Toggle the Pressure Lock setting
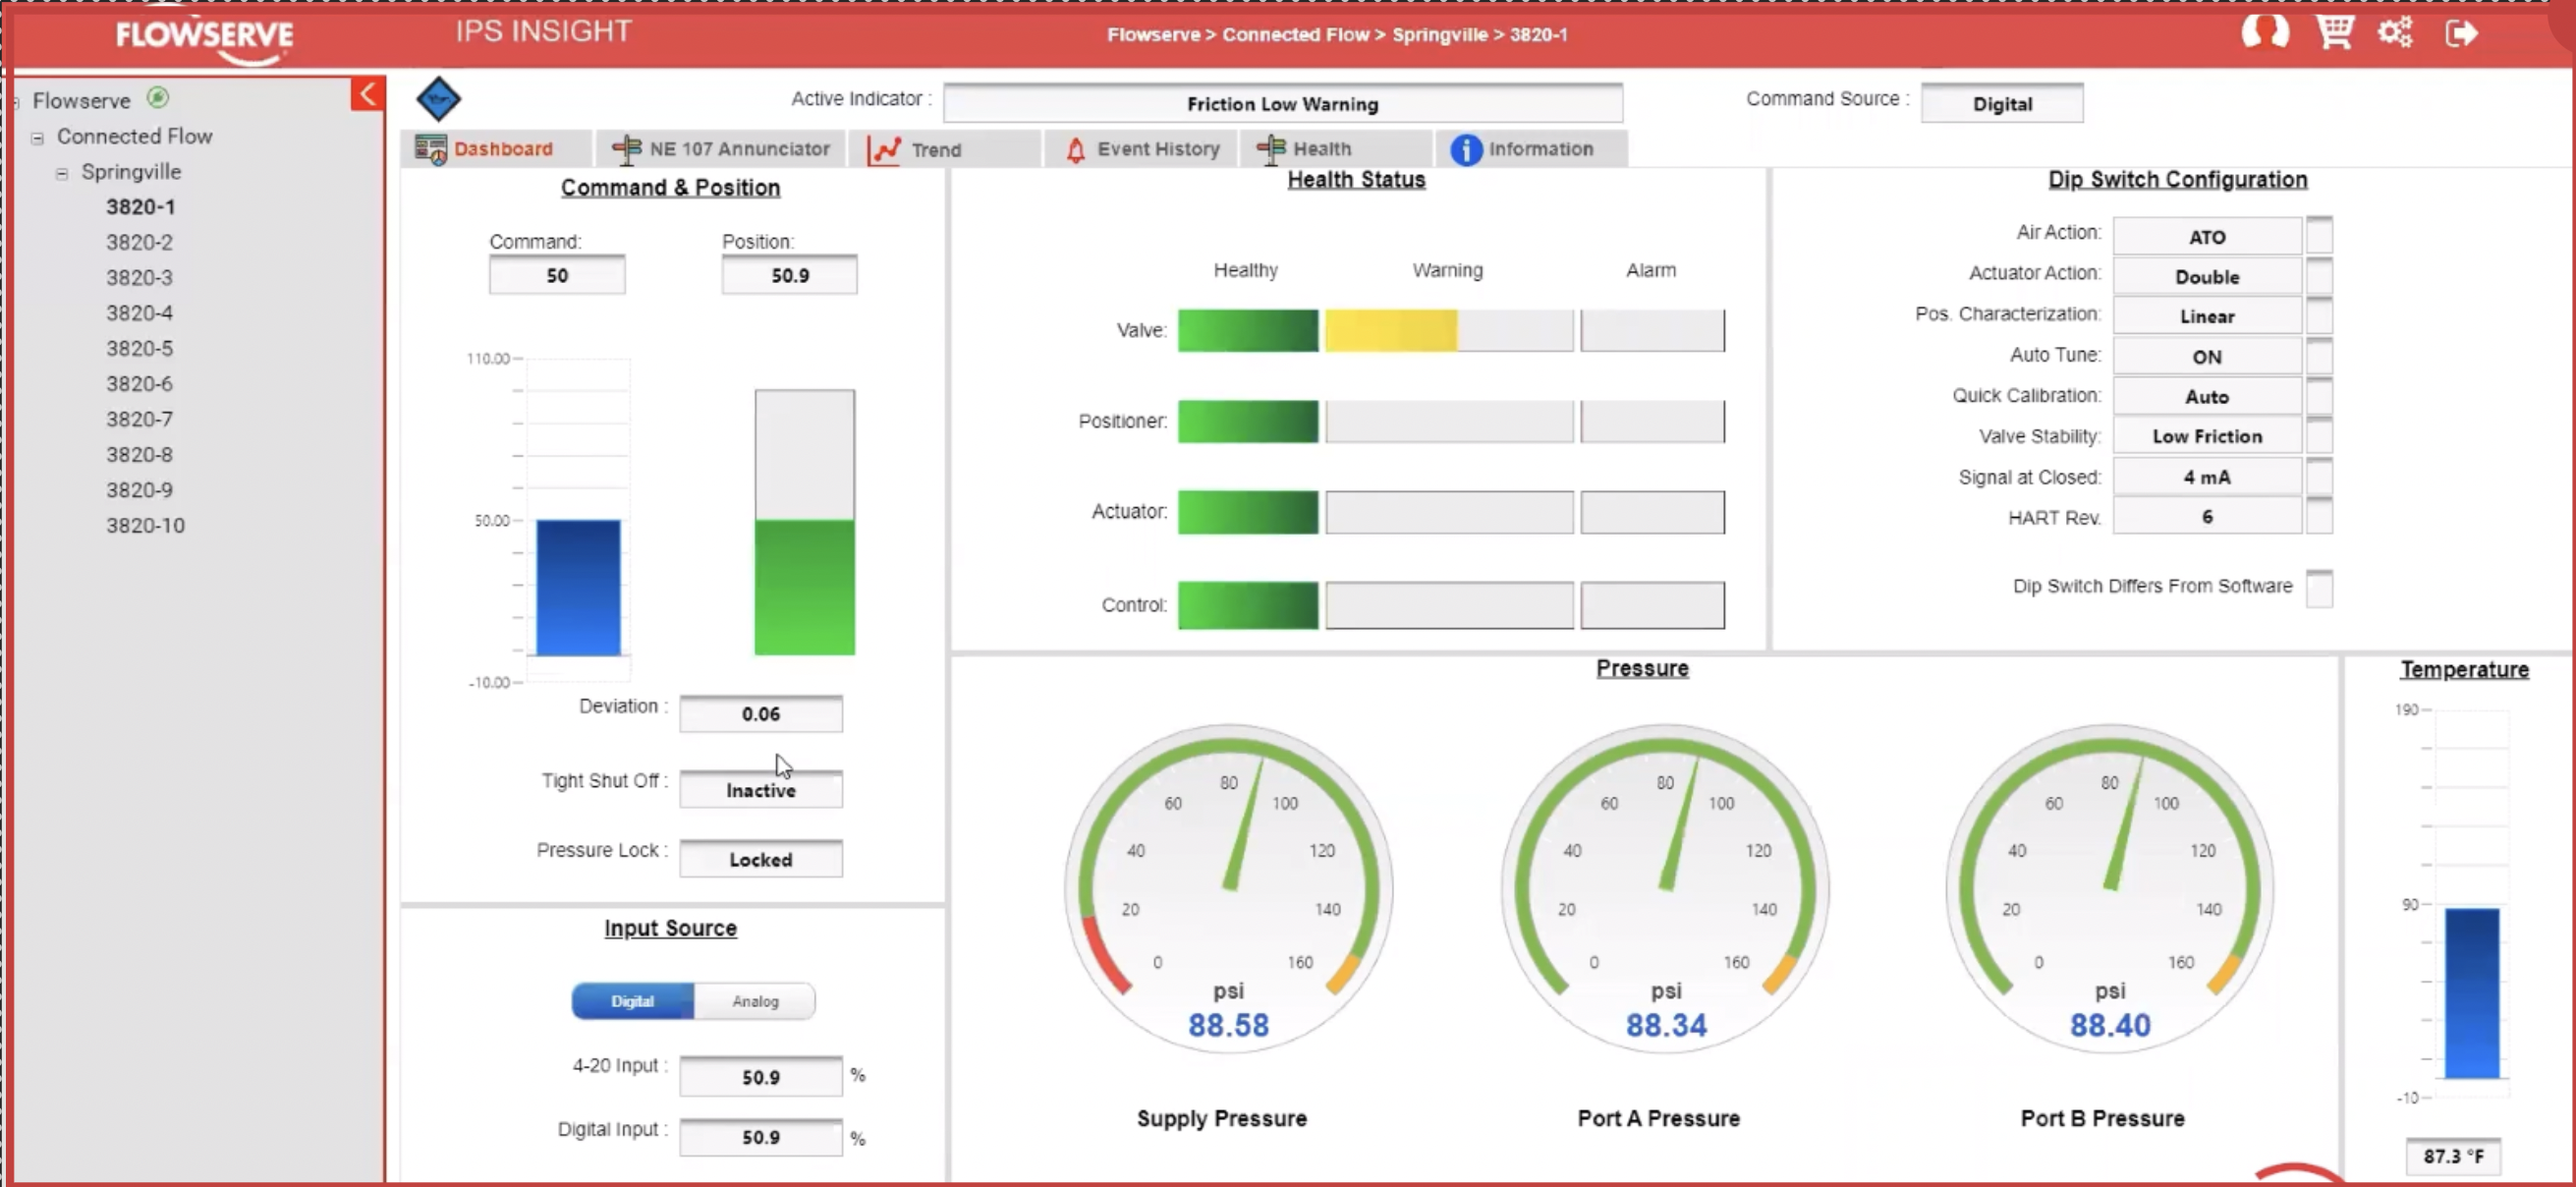 point(760,858)
